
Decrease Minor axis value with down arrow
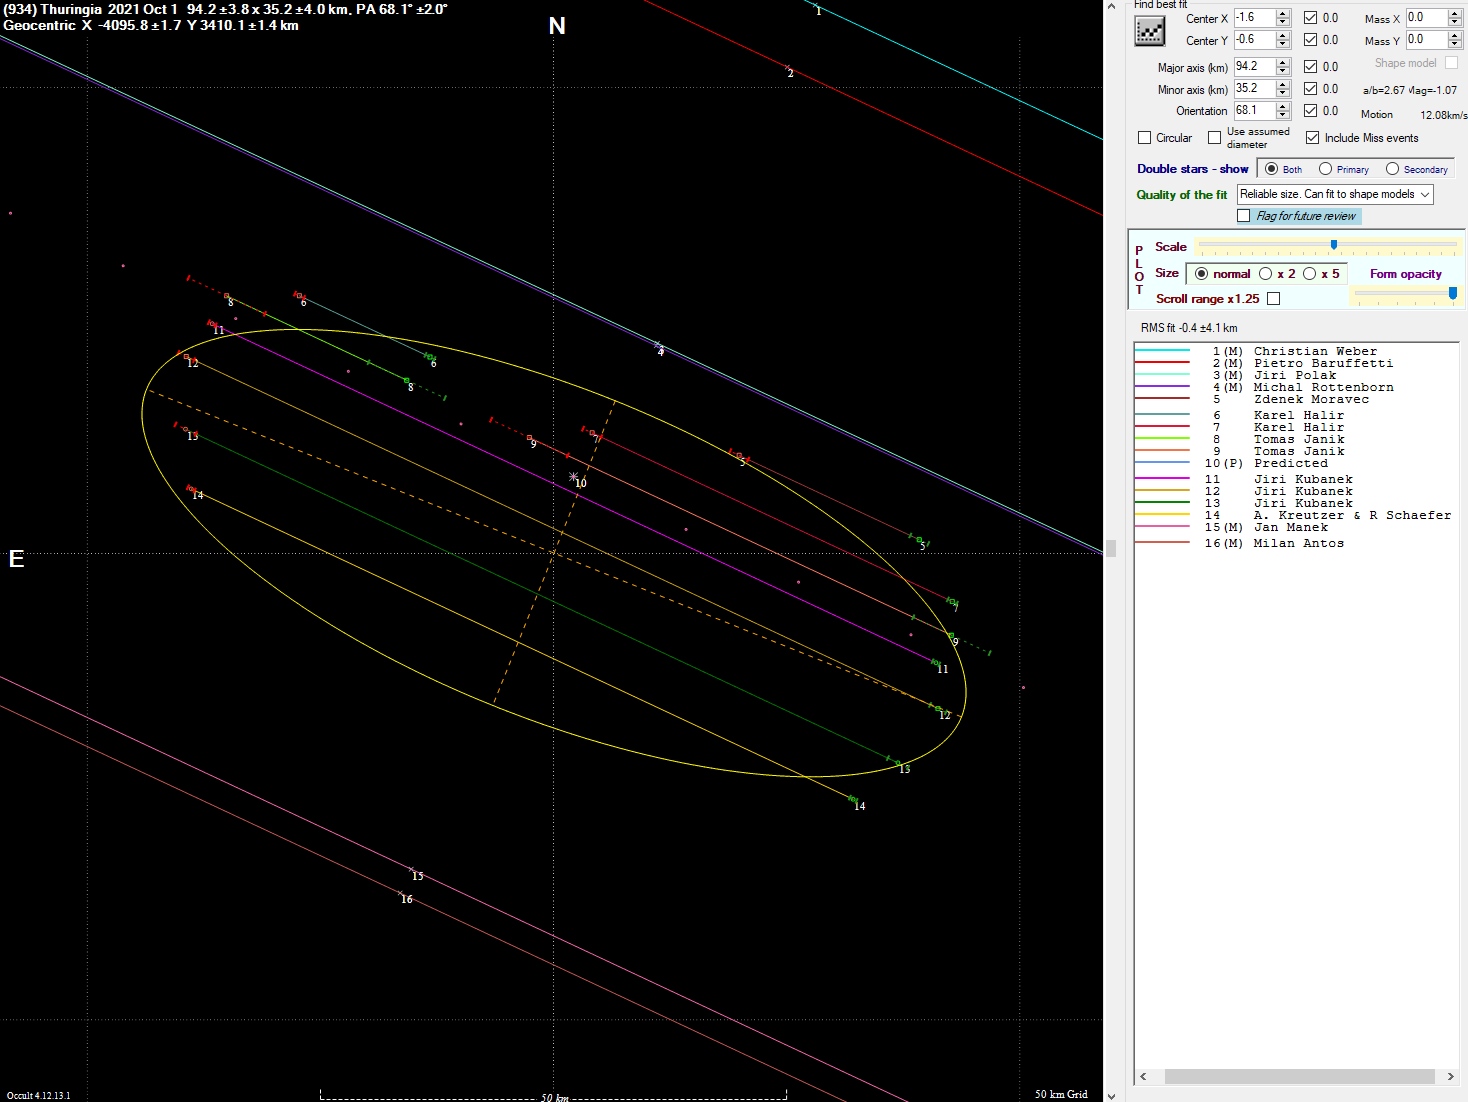1283,93
